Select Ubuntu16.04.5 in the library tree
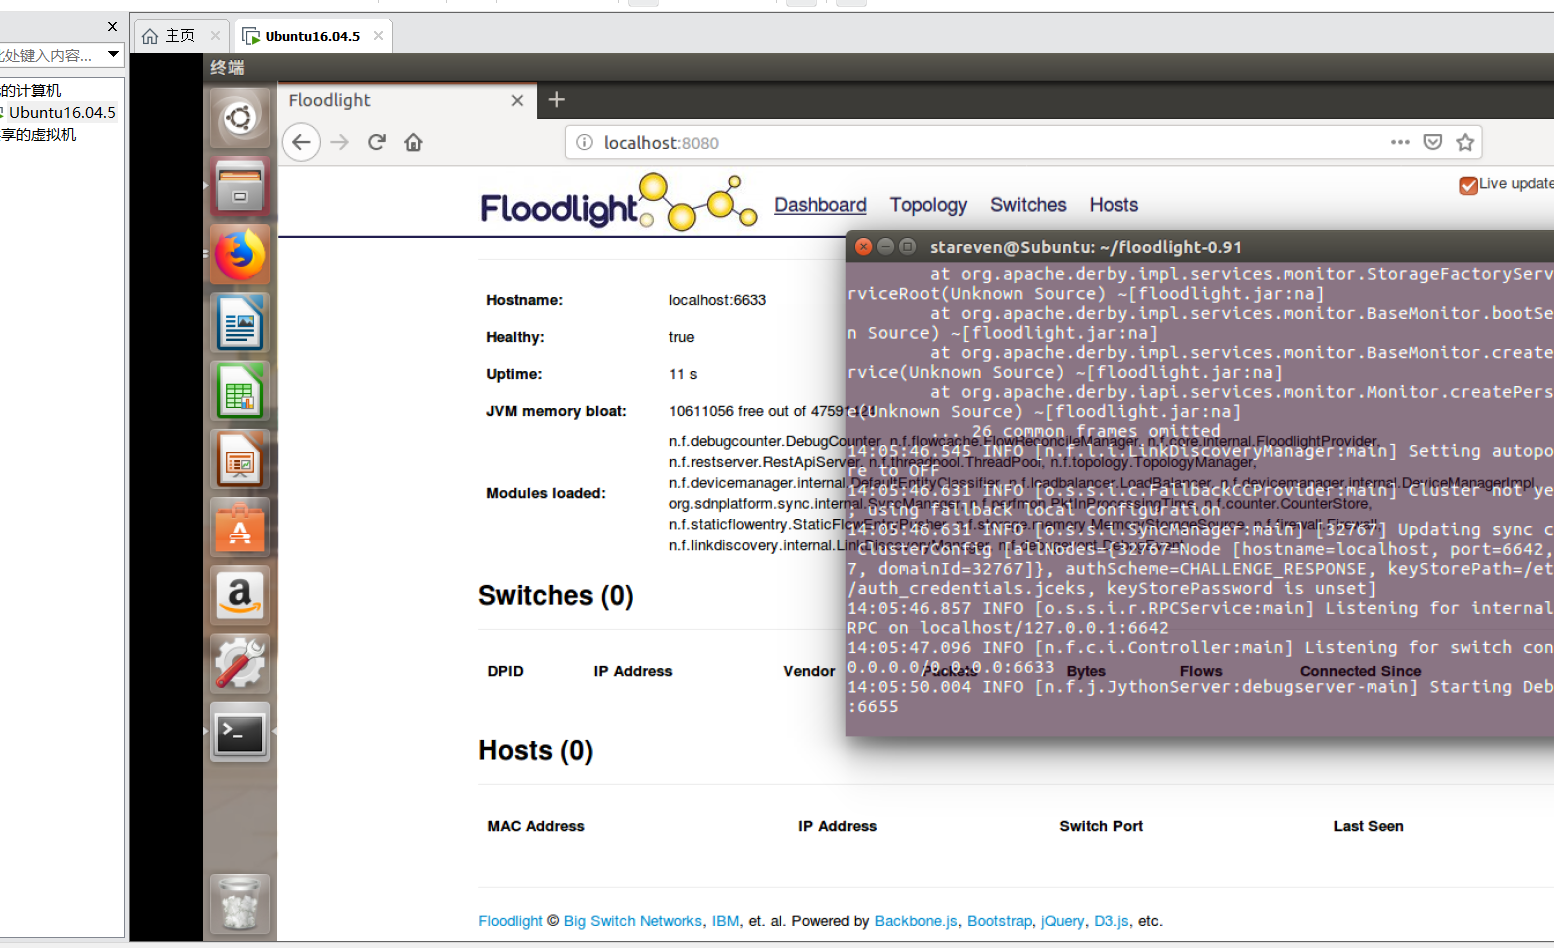This screenshot has width=1554, height=948. pyautogui.click(x=61, y=112)
